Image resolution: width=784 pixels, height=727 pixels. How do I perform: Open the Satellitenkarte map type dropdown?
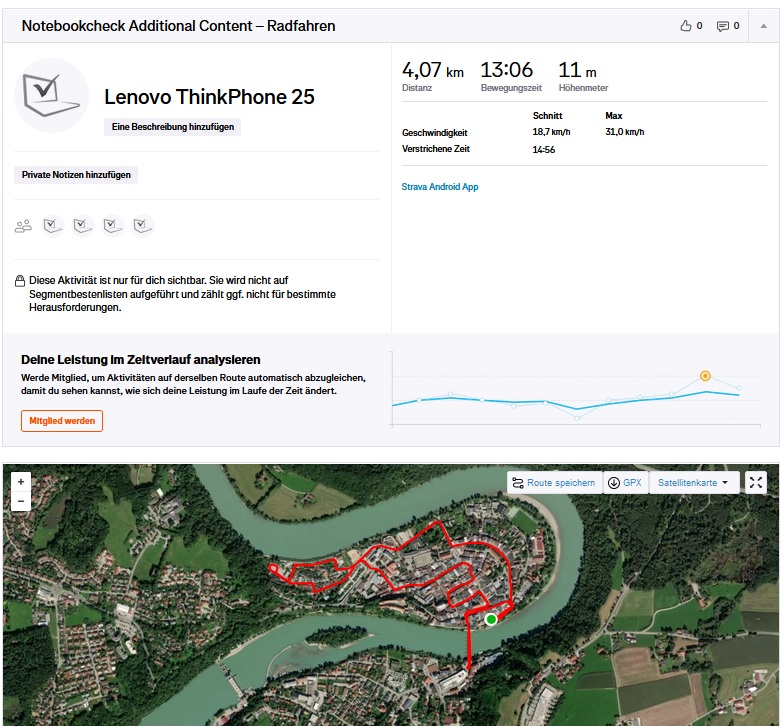click(694, 483)
